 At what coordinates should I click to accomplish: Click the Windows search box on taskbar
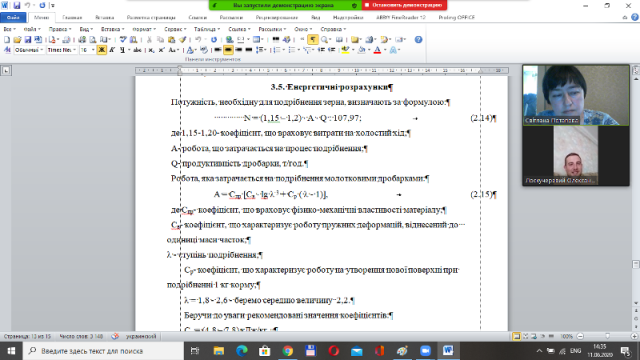coord(104,351)
